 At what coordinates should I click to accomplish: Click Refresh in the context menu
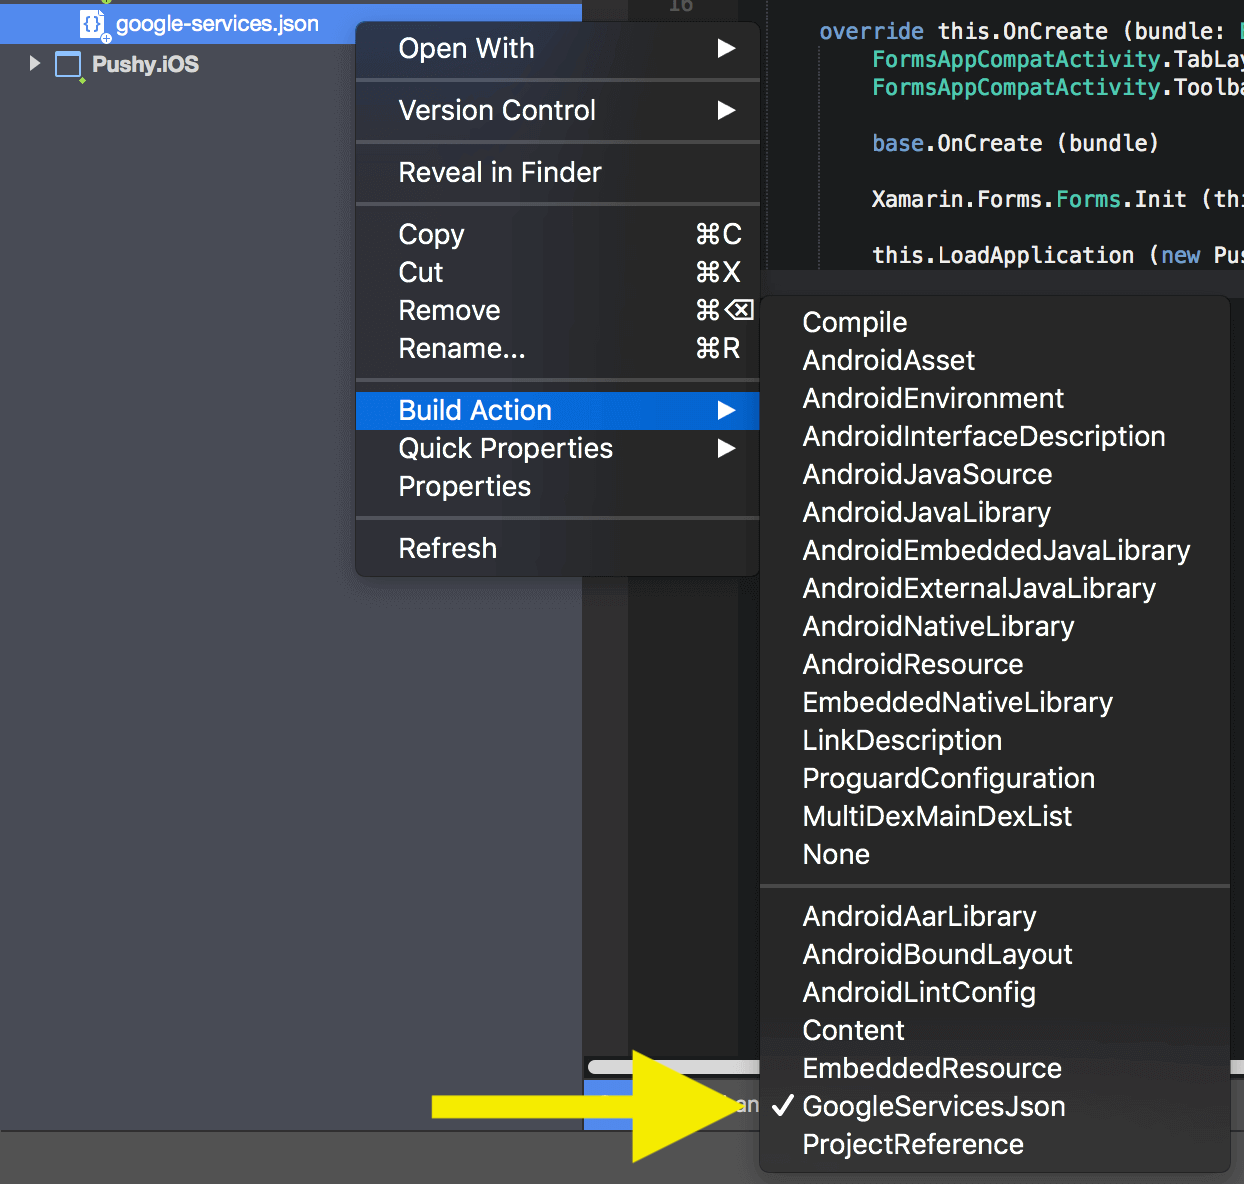[x=448, y=548]
